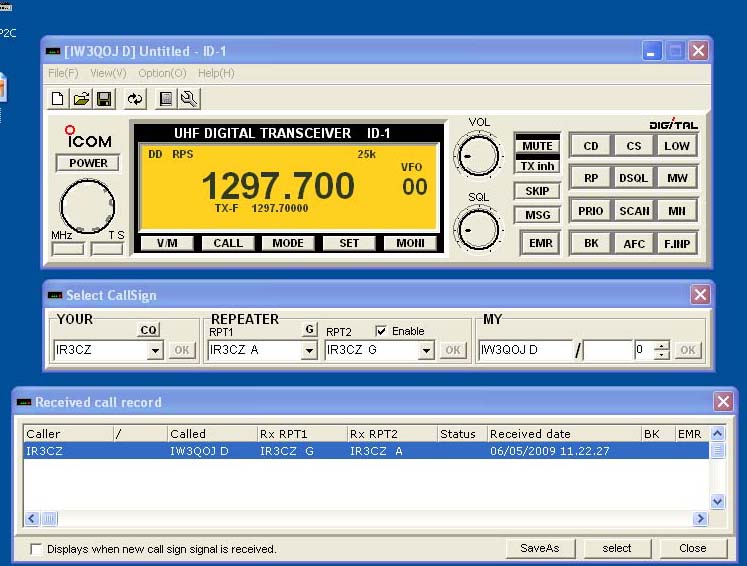Click the SCAN button
The image size is (747, 566).
point(634,211)
